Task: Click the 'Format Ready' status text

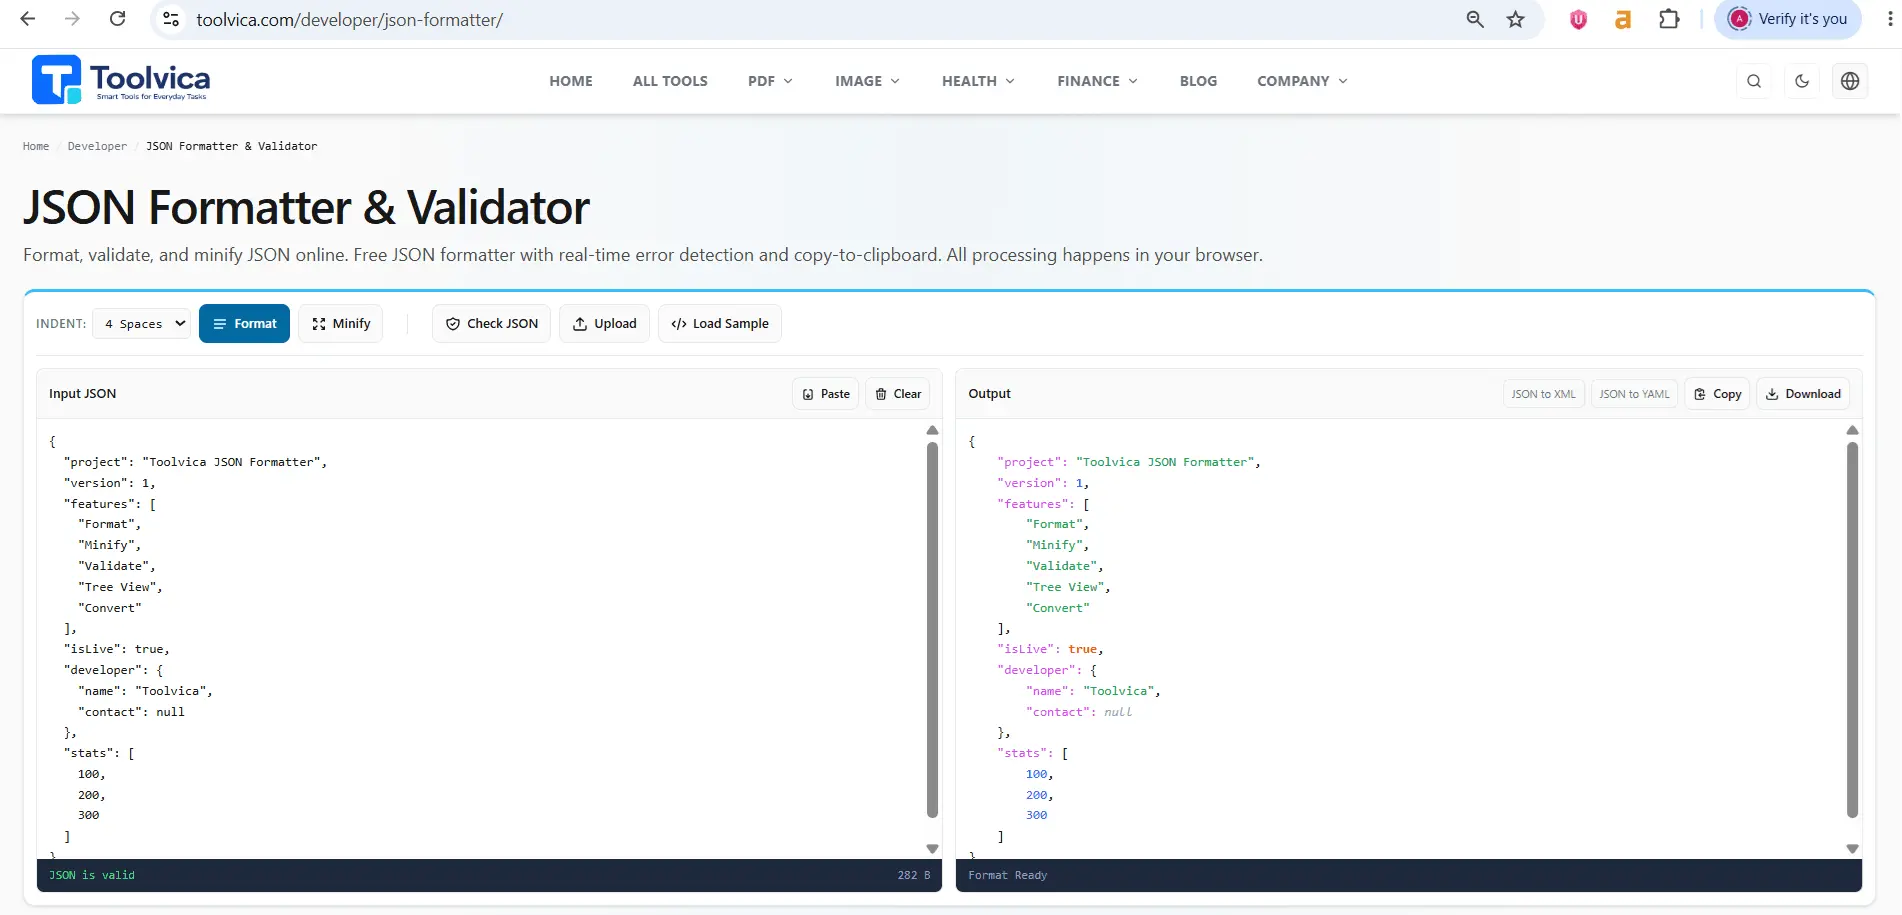Action: pyautogui.click(x=1007, y=875)
